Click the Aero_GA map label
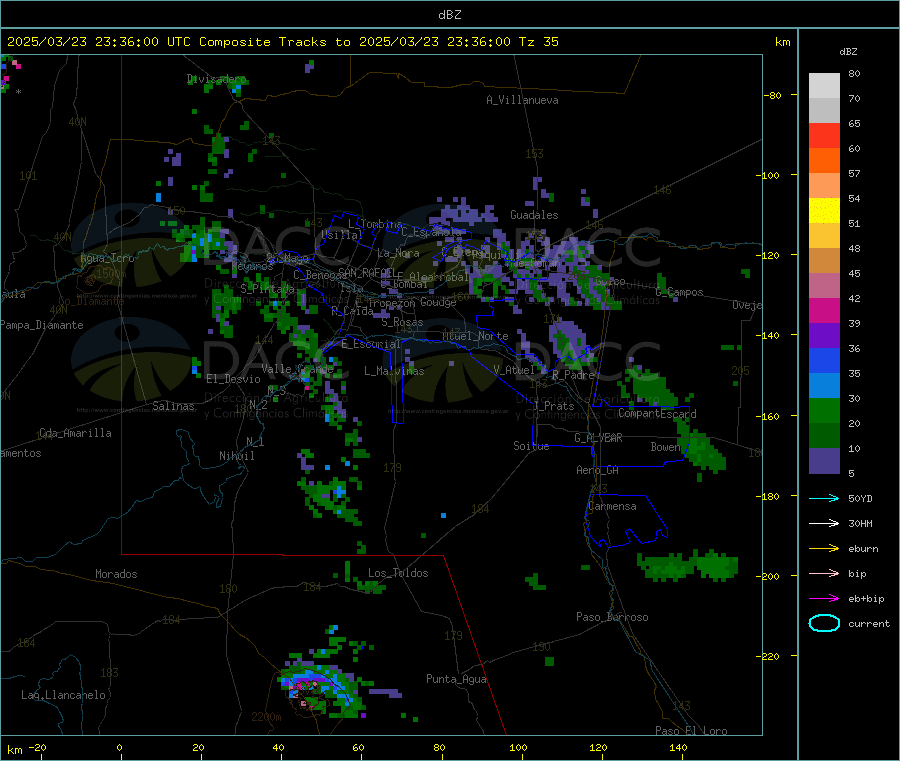The height and width of the screenshot is (761, 900). point(598,470)
